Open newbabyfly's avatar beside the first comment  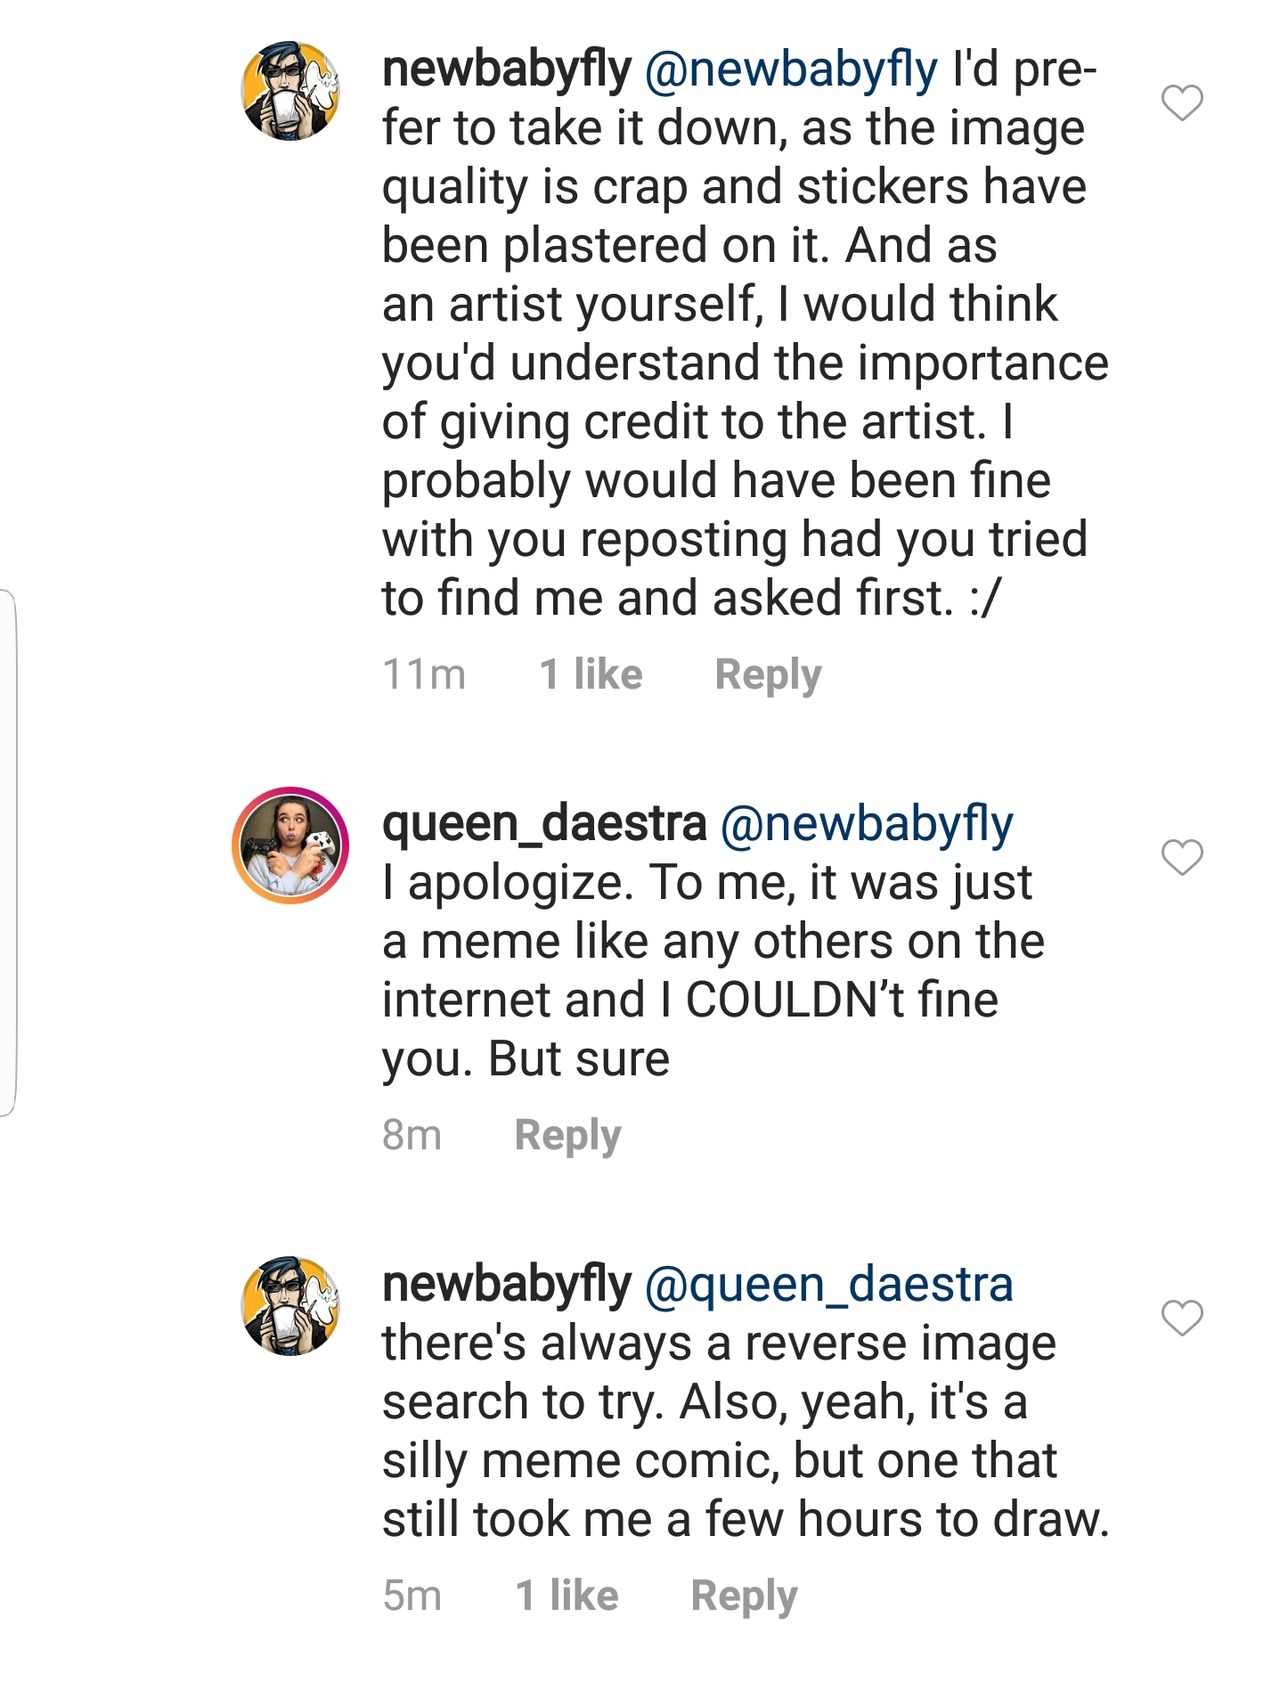point(290,91)
